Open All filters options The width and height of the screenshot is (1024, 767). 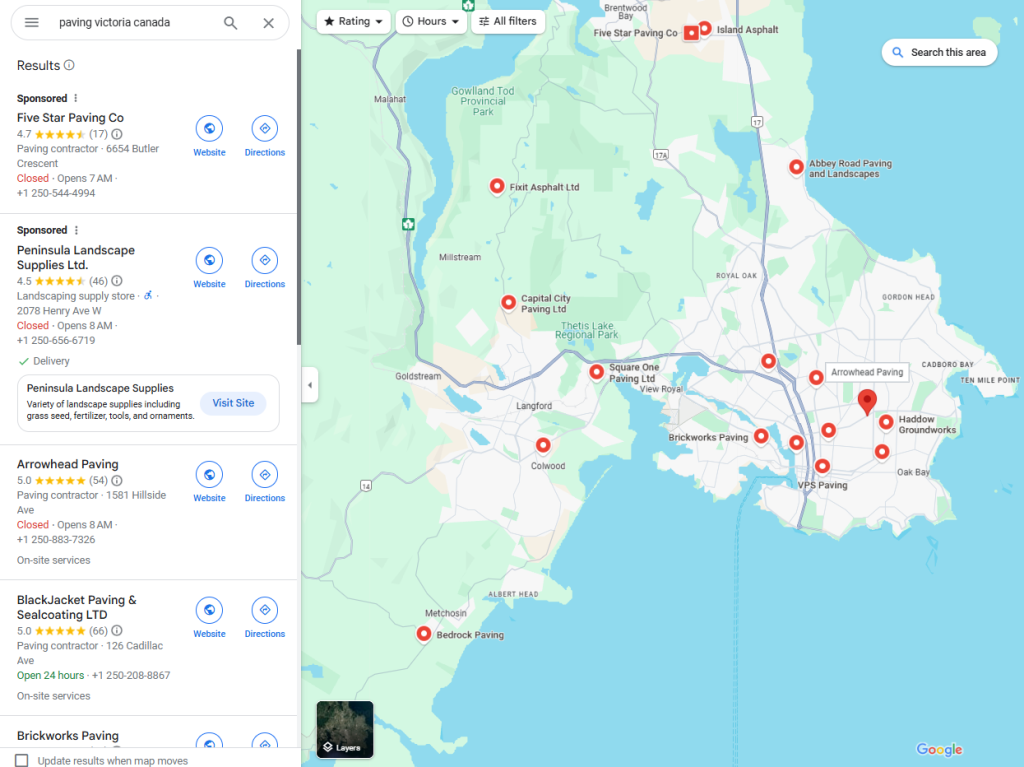pos(508,20)
